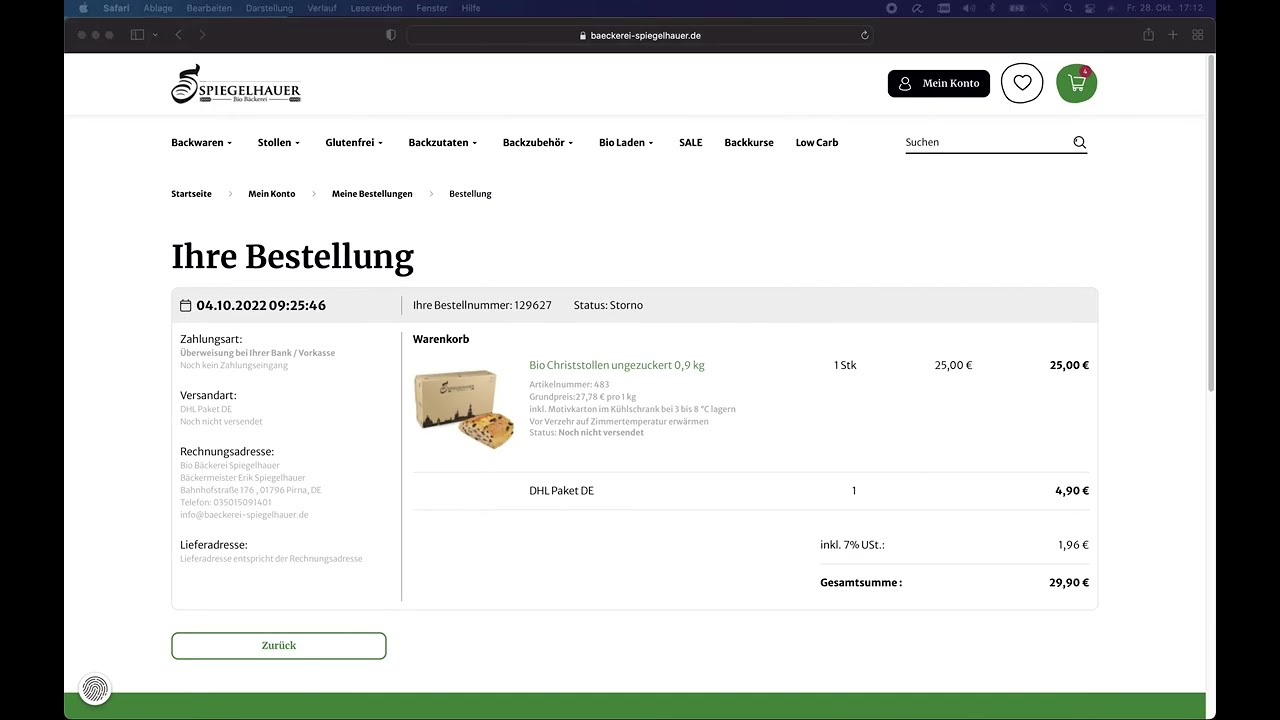Click shipping price 4,90 €
This screenshot has width=1280, height=720.
click(1072, 491)
